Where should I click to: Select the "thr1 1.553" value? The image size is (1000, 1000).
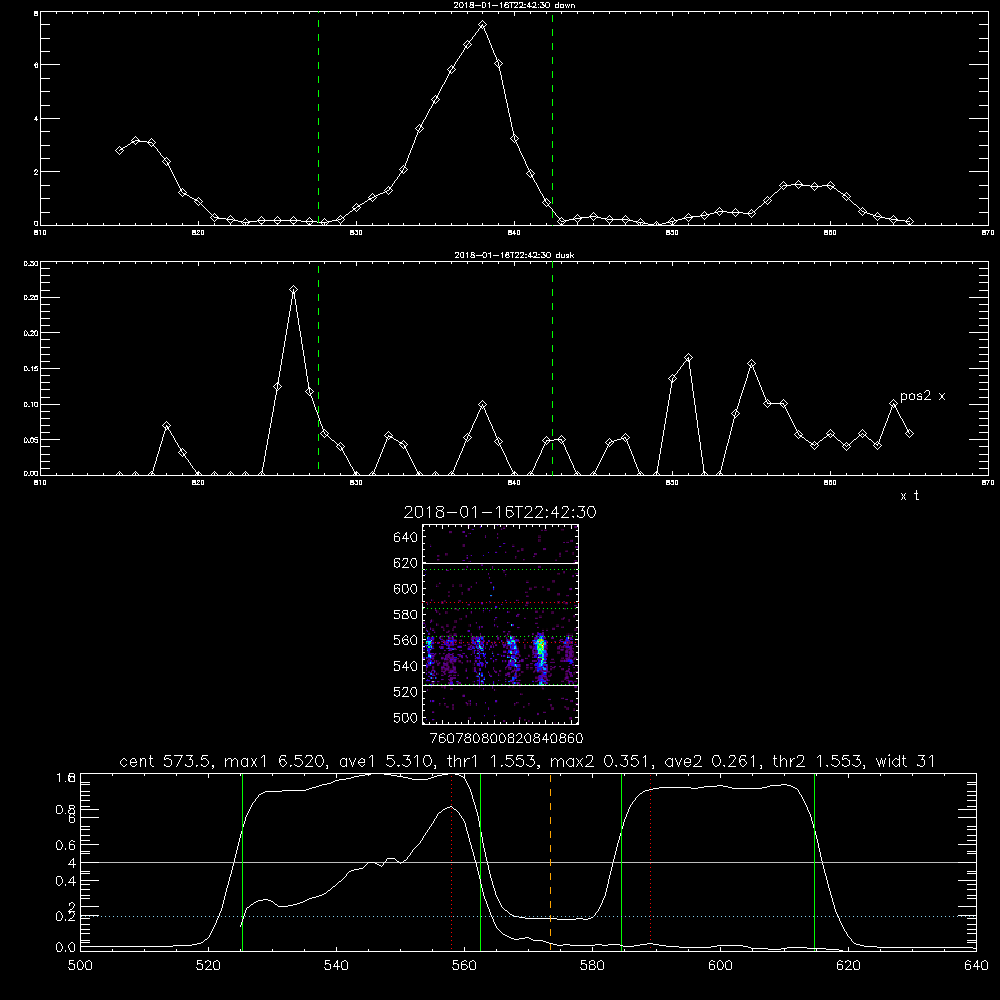[x=492, y=761]
